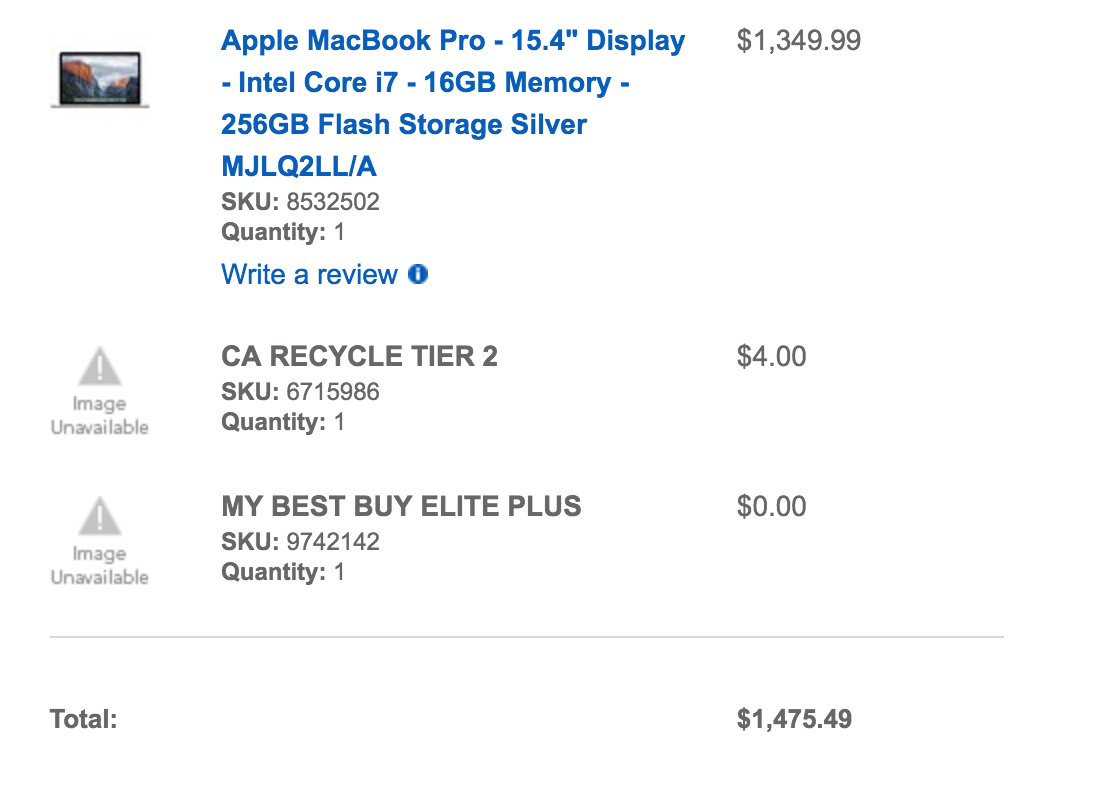
Task: Click the CA RECYCLE TIER 2 title
Action: 359,356
